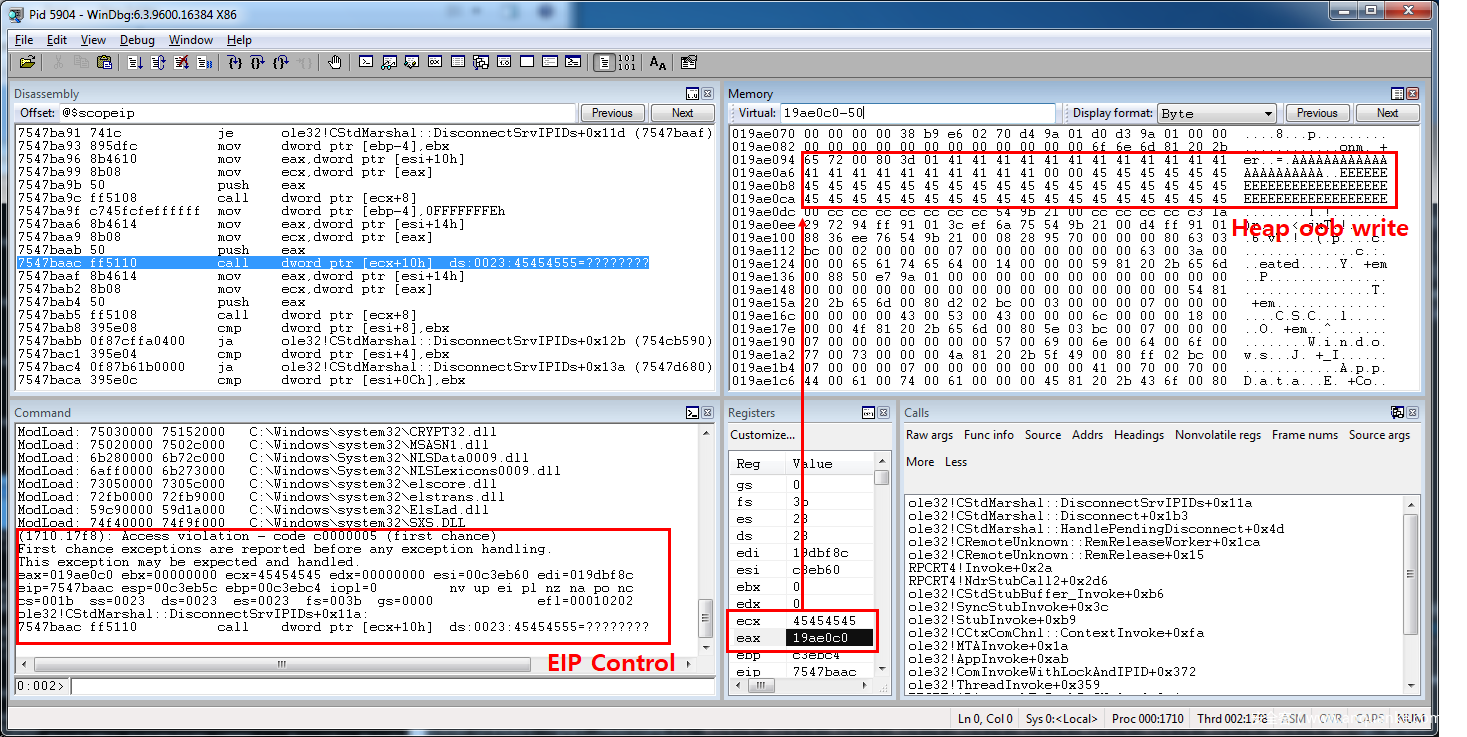Click Next button in Disassembly panel
This screenshot has height=737, width=1467.
(x=682, y=113)
